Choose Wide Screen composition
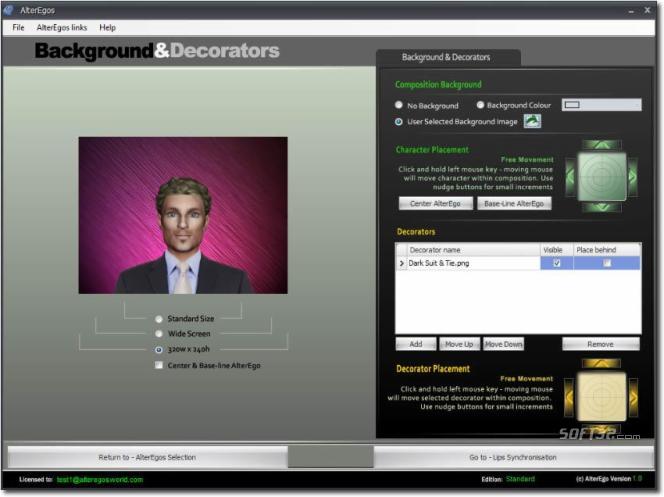The height and width of the screenshot is (497, 664). 159,334
